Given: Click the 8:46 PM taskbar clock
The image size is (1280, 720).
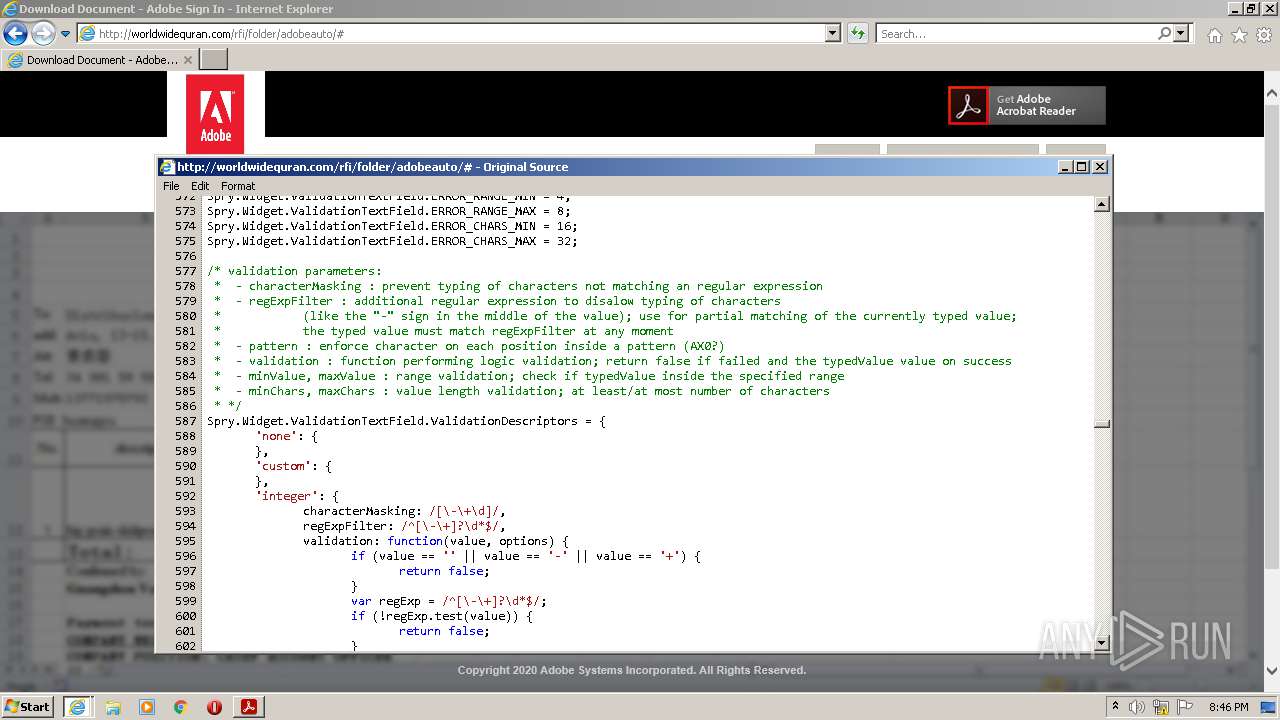Looking at the screenshot, I should [1228, 707].
